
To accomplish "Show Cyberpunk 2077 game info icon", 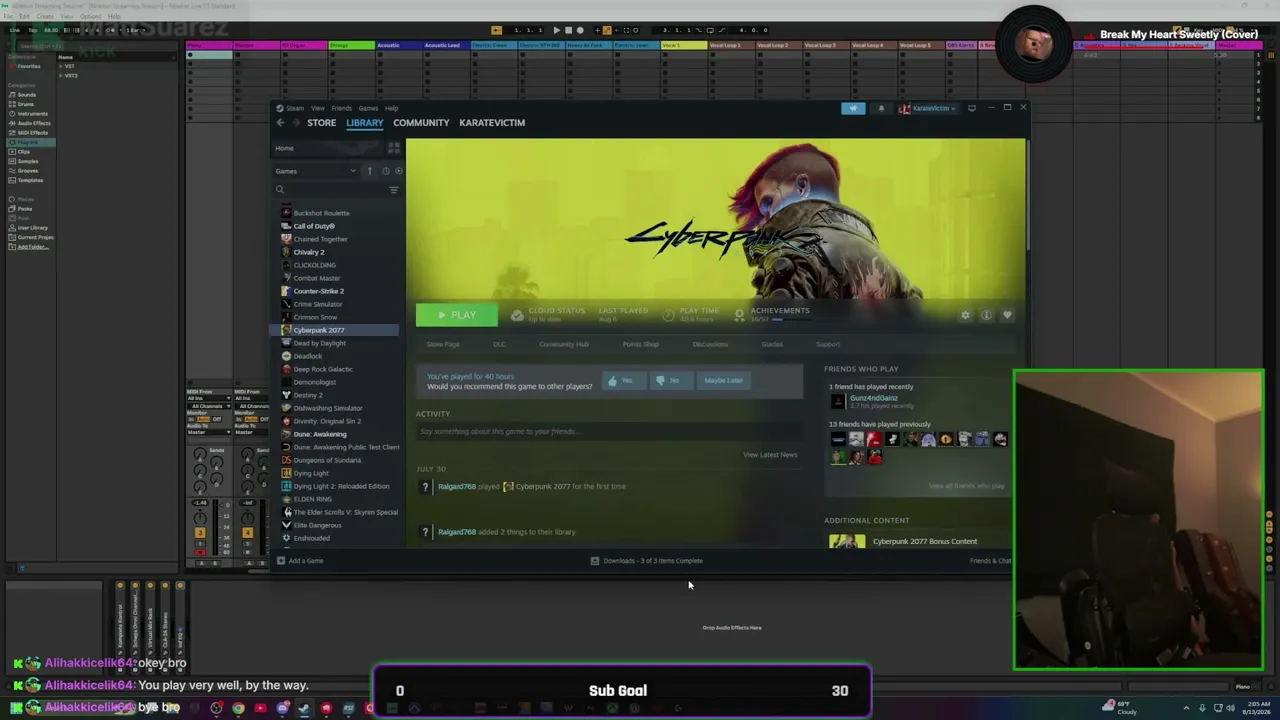I will (x=986, y=315).
